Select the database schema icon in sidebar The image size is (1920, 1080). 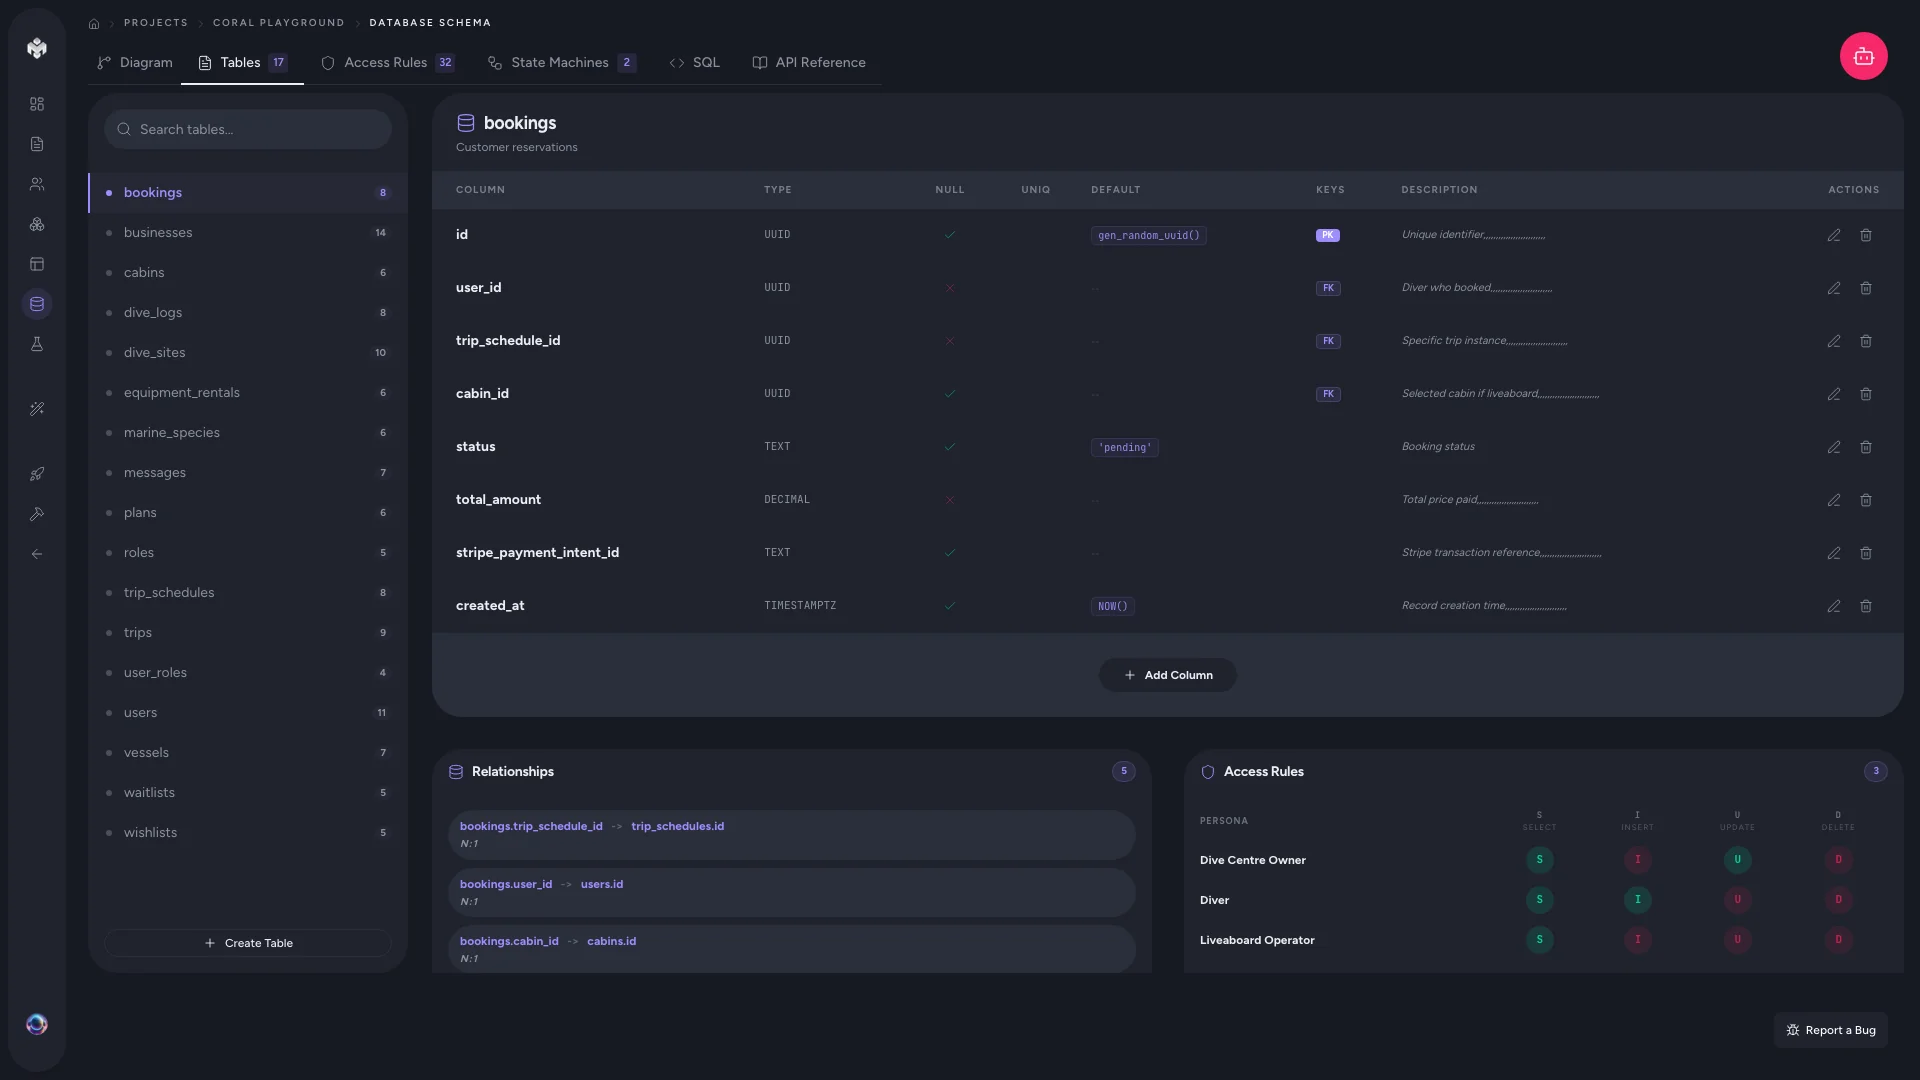[37, 304]
